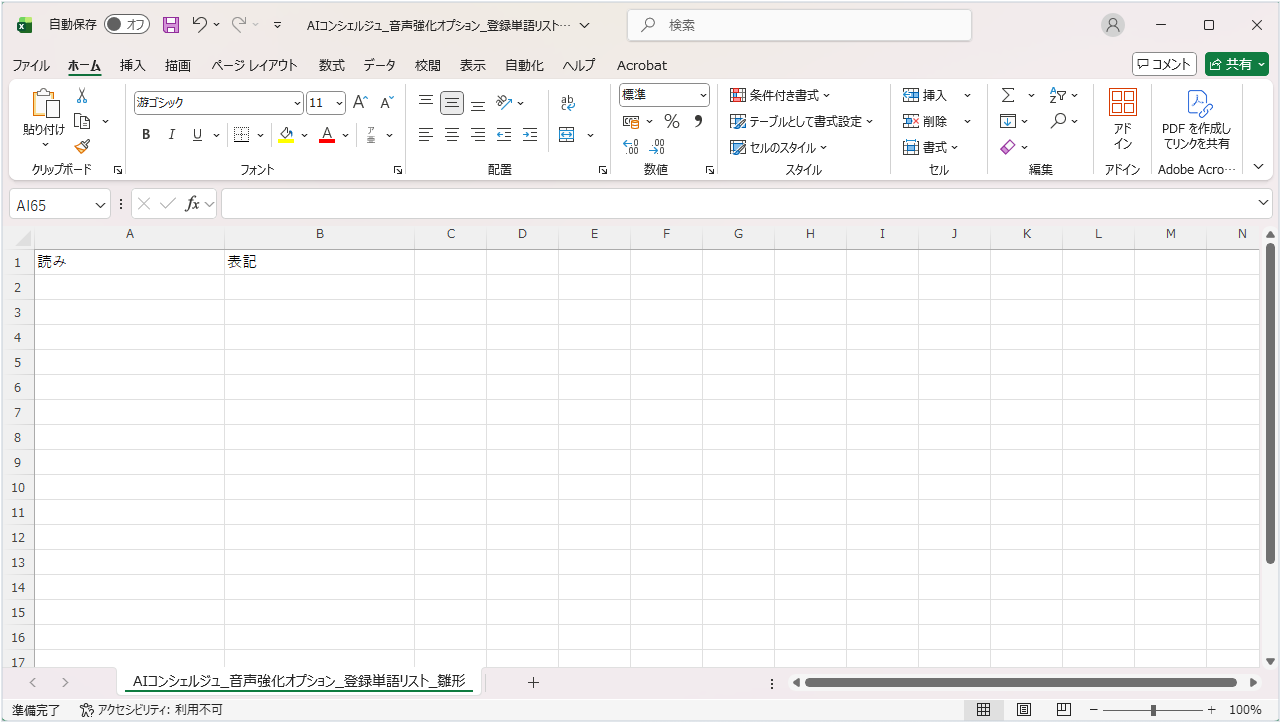Click the merge and center cells icon

(568, 134)
